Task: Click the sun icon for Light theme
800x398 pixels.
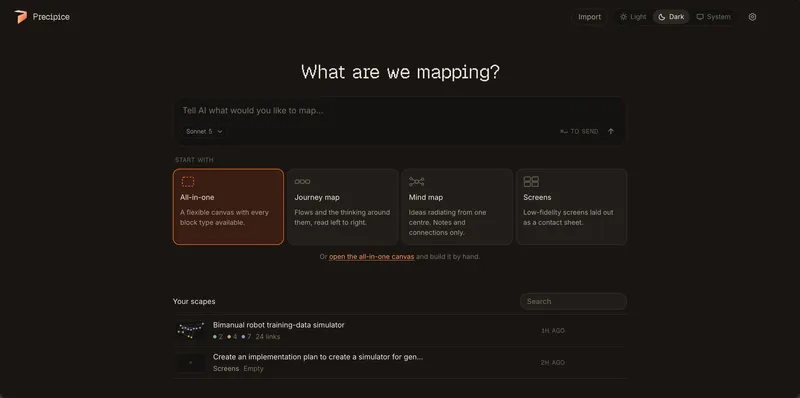Action: pos(623,17)
